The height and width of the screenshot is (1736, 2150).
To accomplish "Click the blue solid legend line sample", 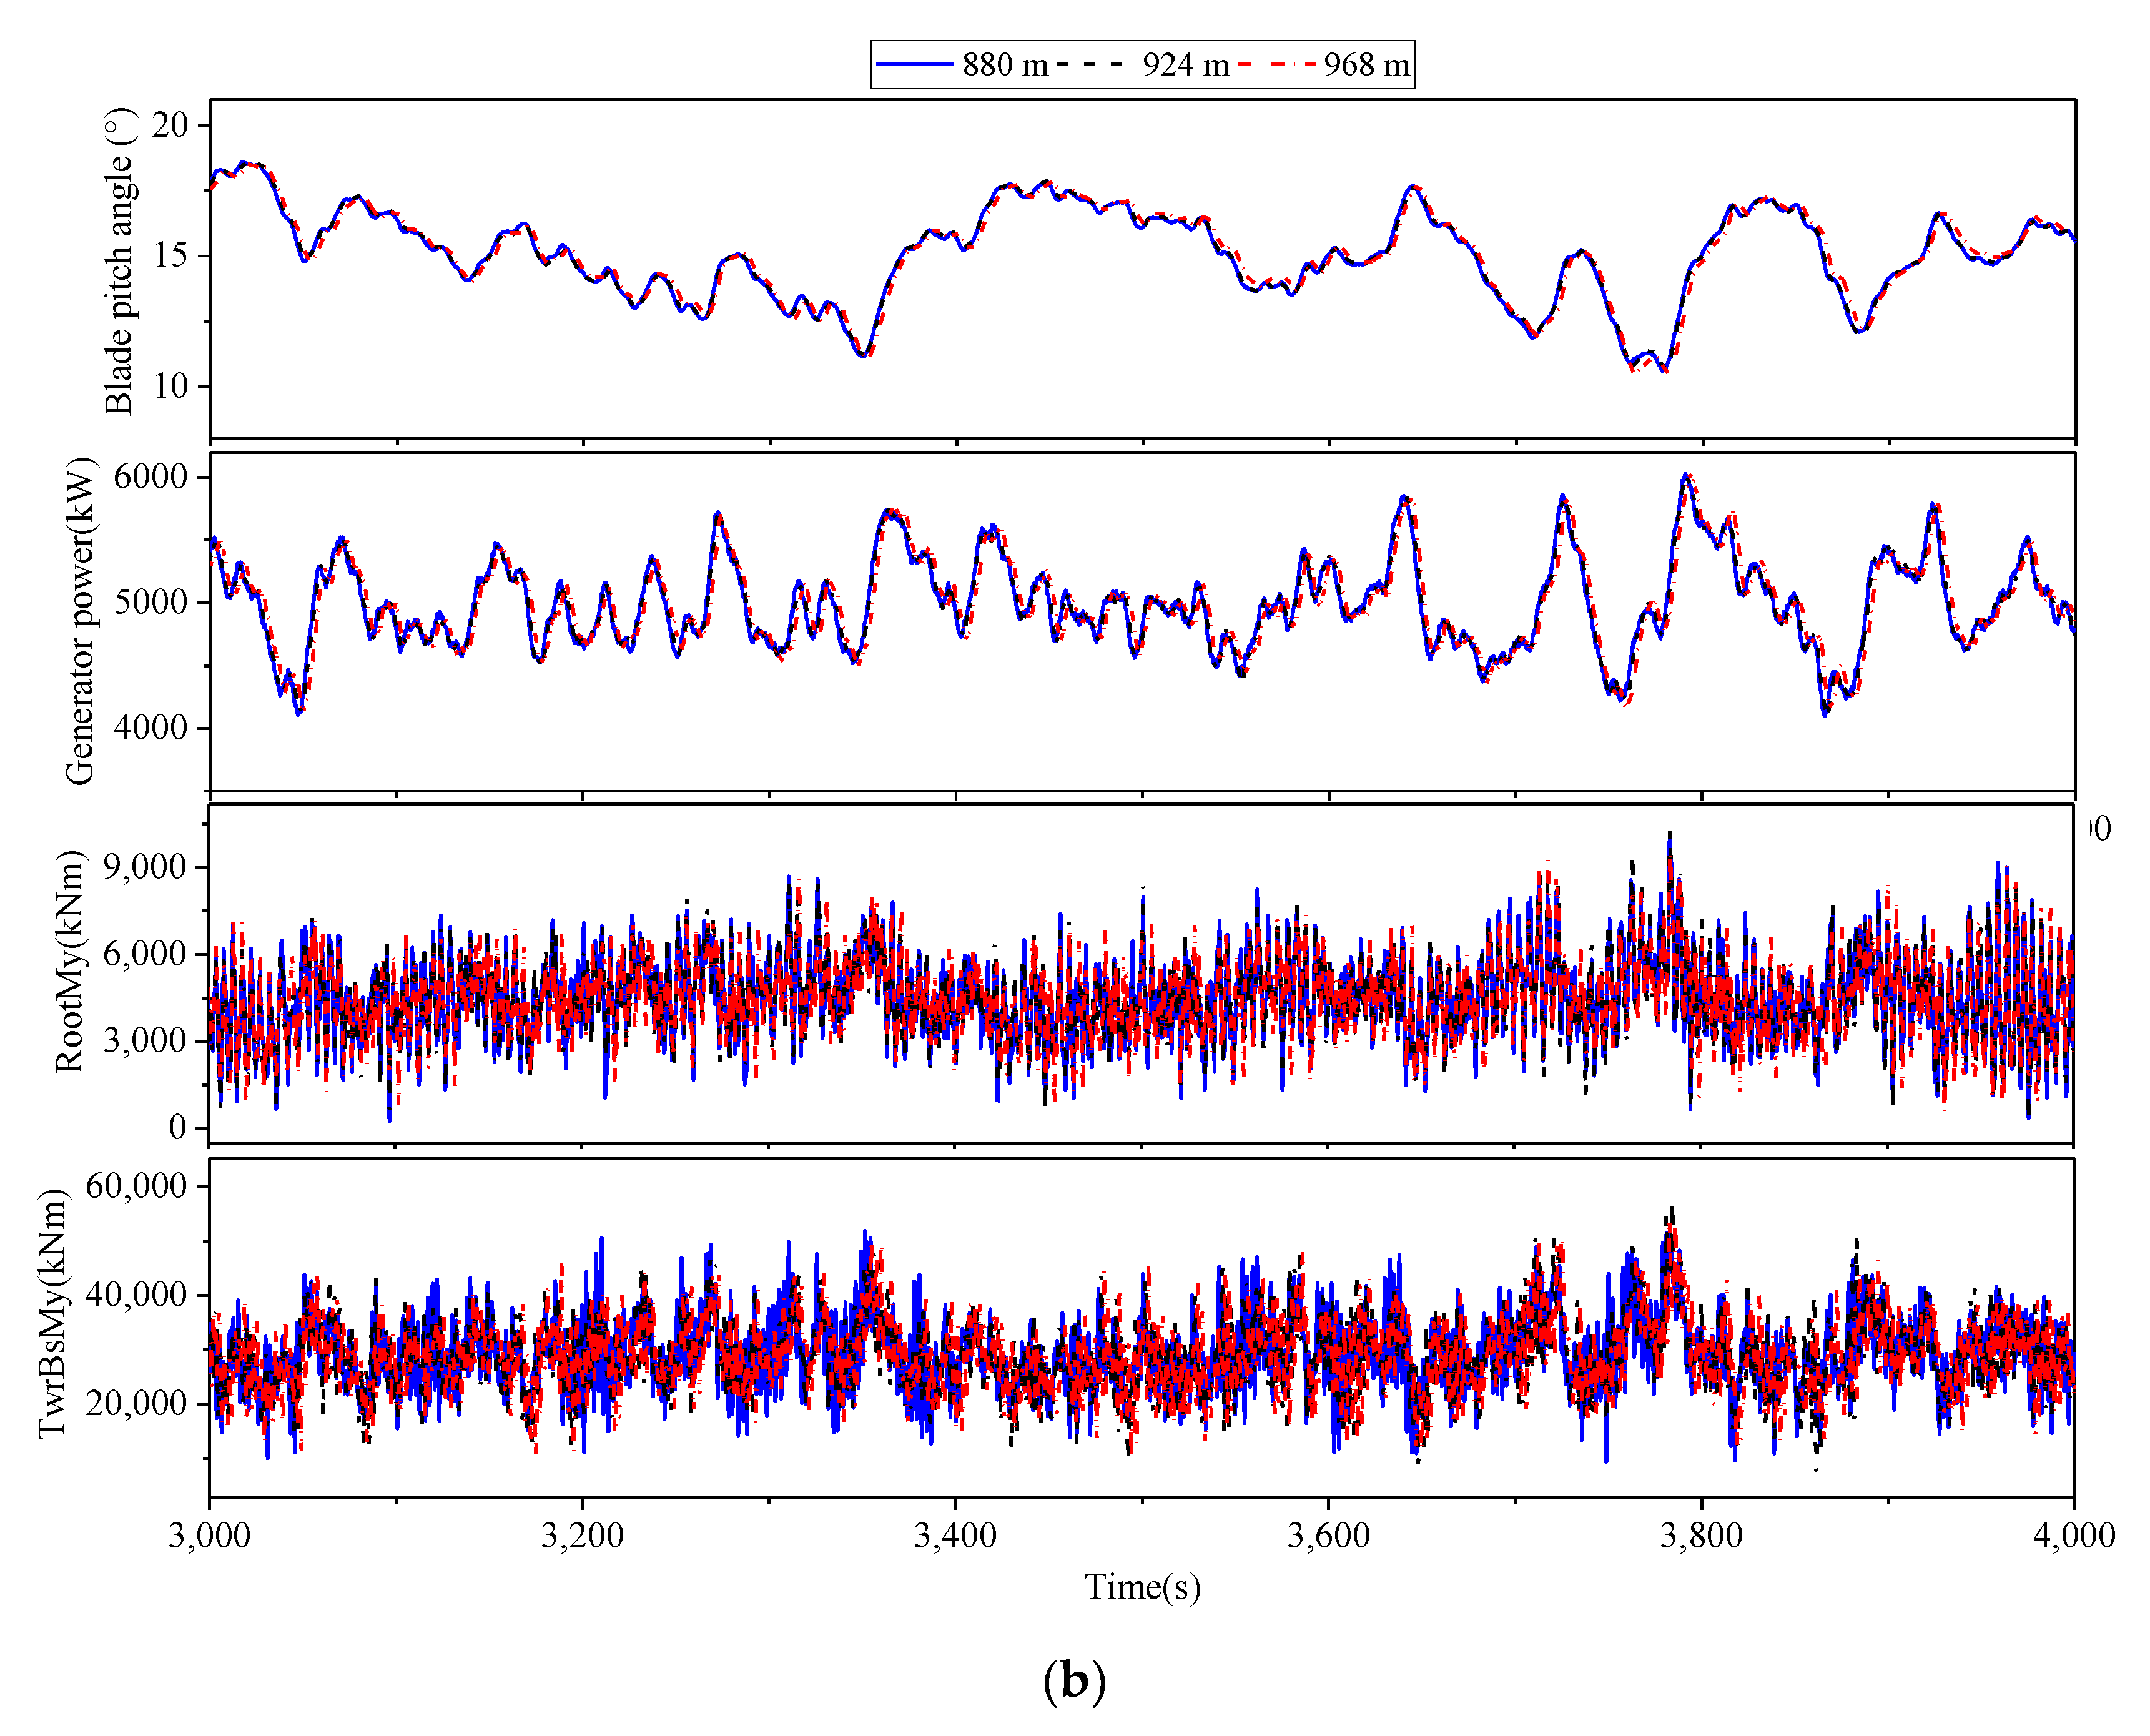I will click(x=914, y=65).
